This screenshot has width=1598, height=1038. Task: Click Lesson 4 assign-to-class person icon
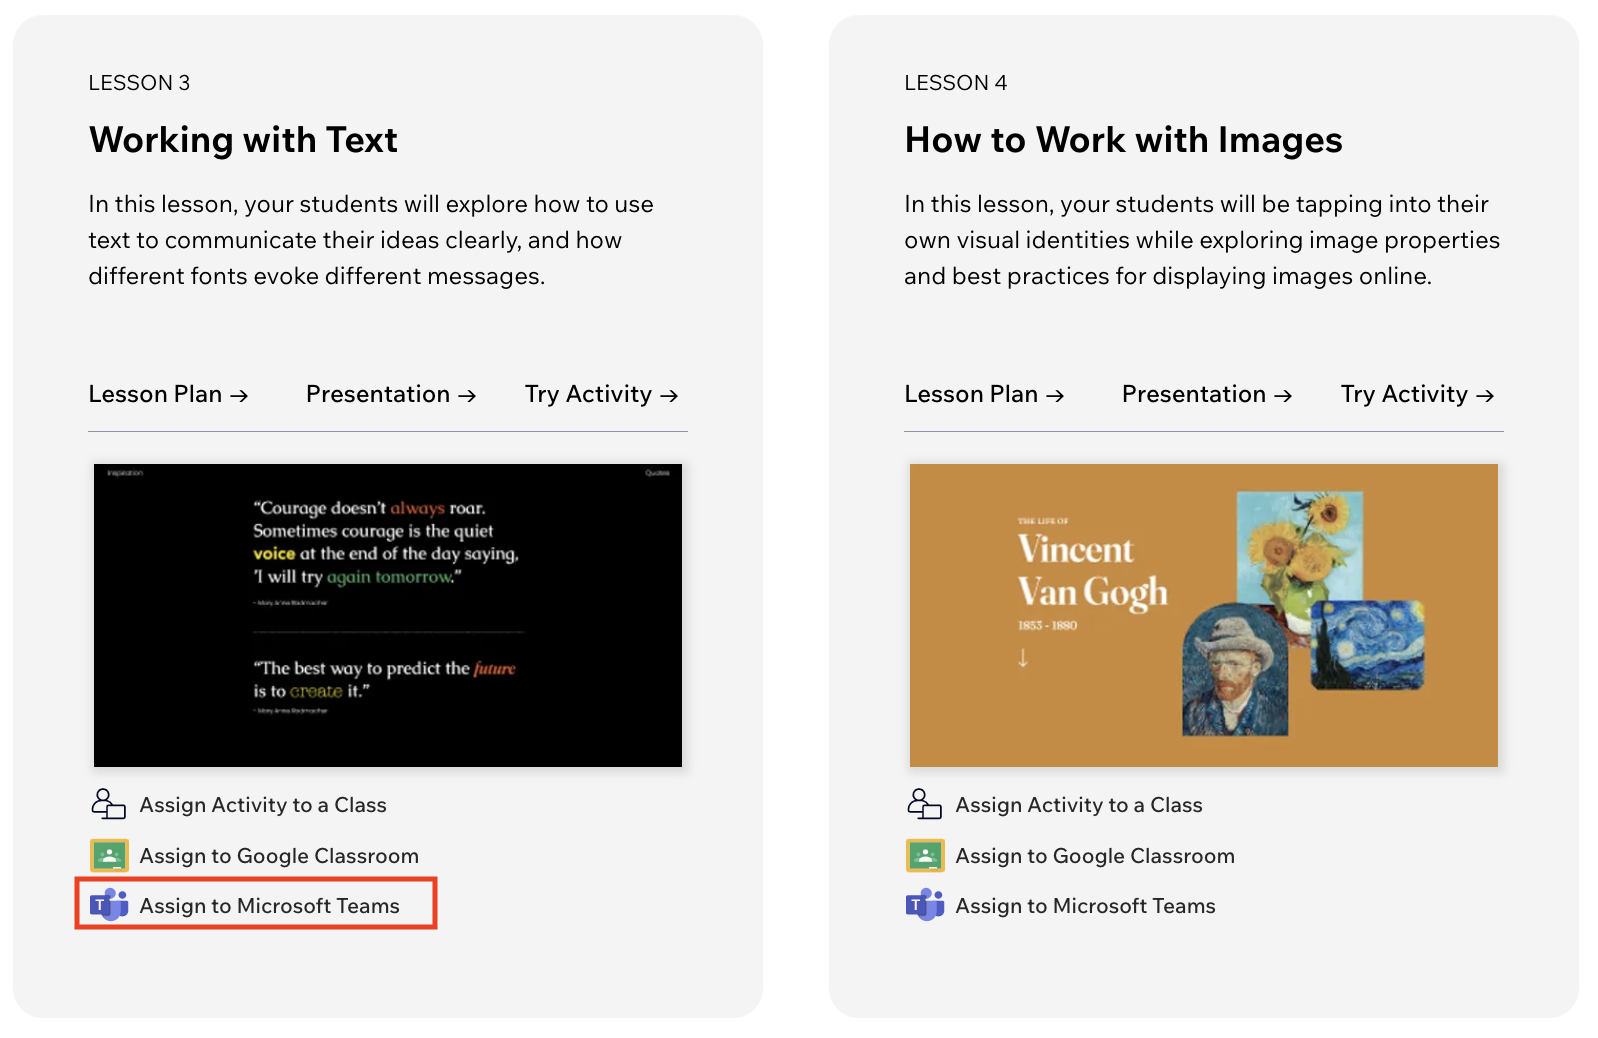924,804
